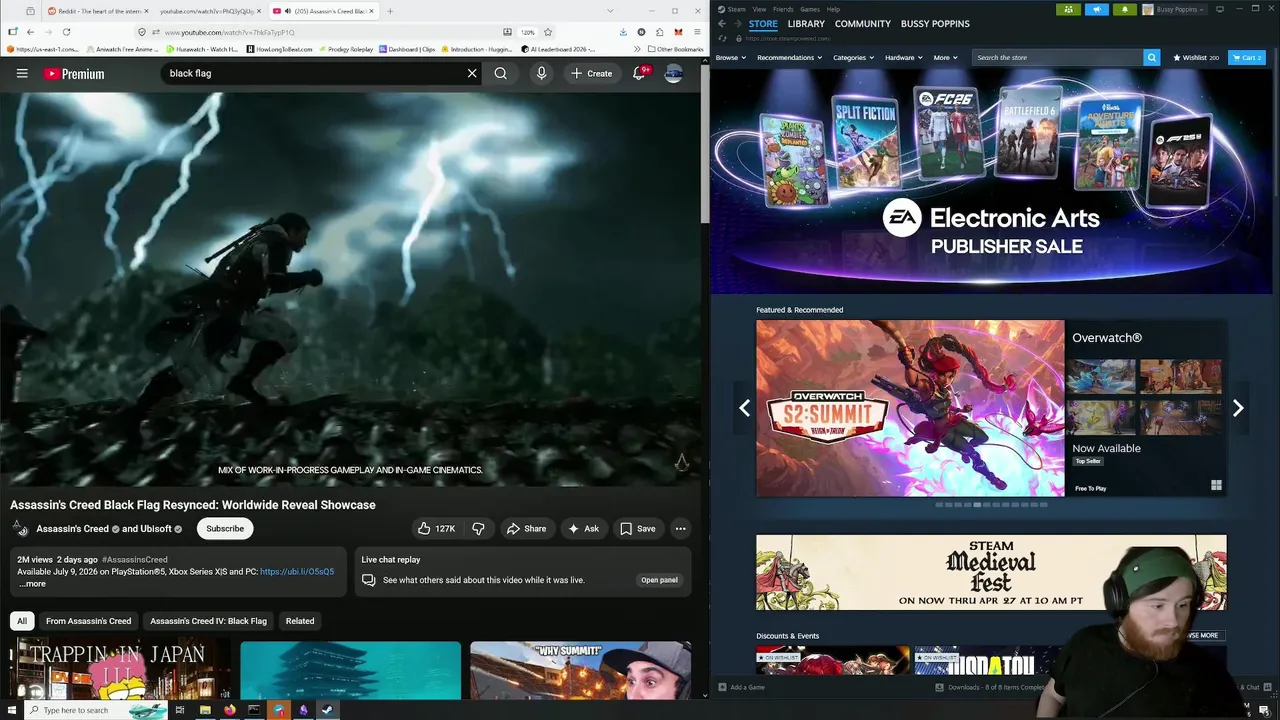
Task: Expand the Categories dropdown in Steam
Action: point(853,58)
